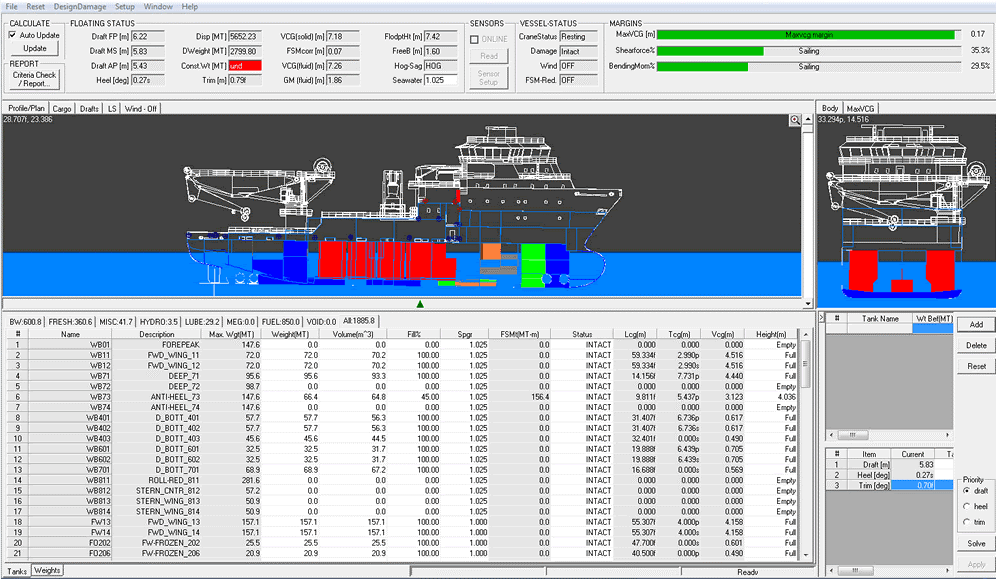996x579 pixels.
Task: Click right arrow of tank list horizontal scrollbar
Action: (x=946, y=435)
